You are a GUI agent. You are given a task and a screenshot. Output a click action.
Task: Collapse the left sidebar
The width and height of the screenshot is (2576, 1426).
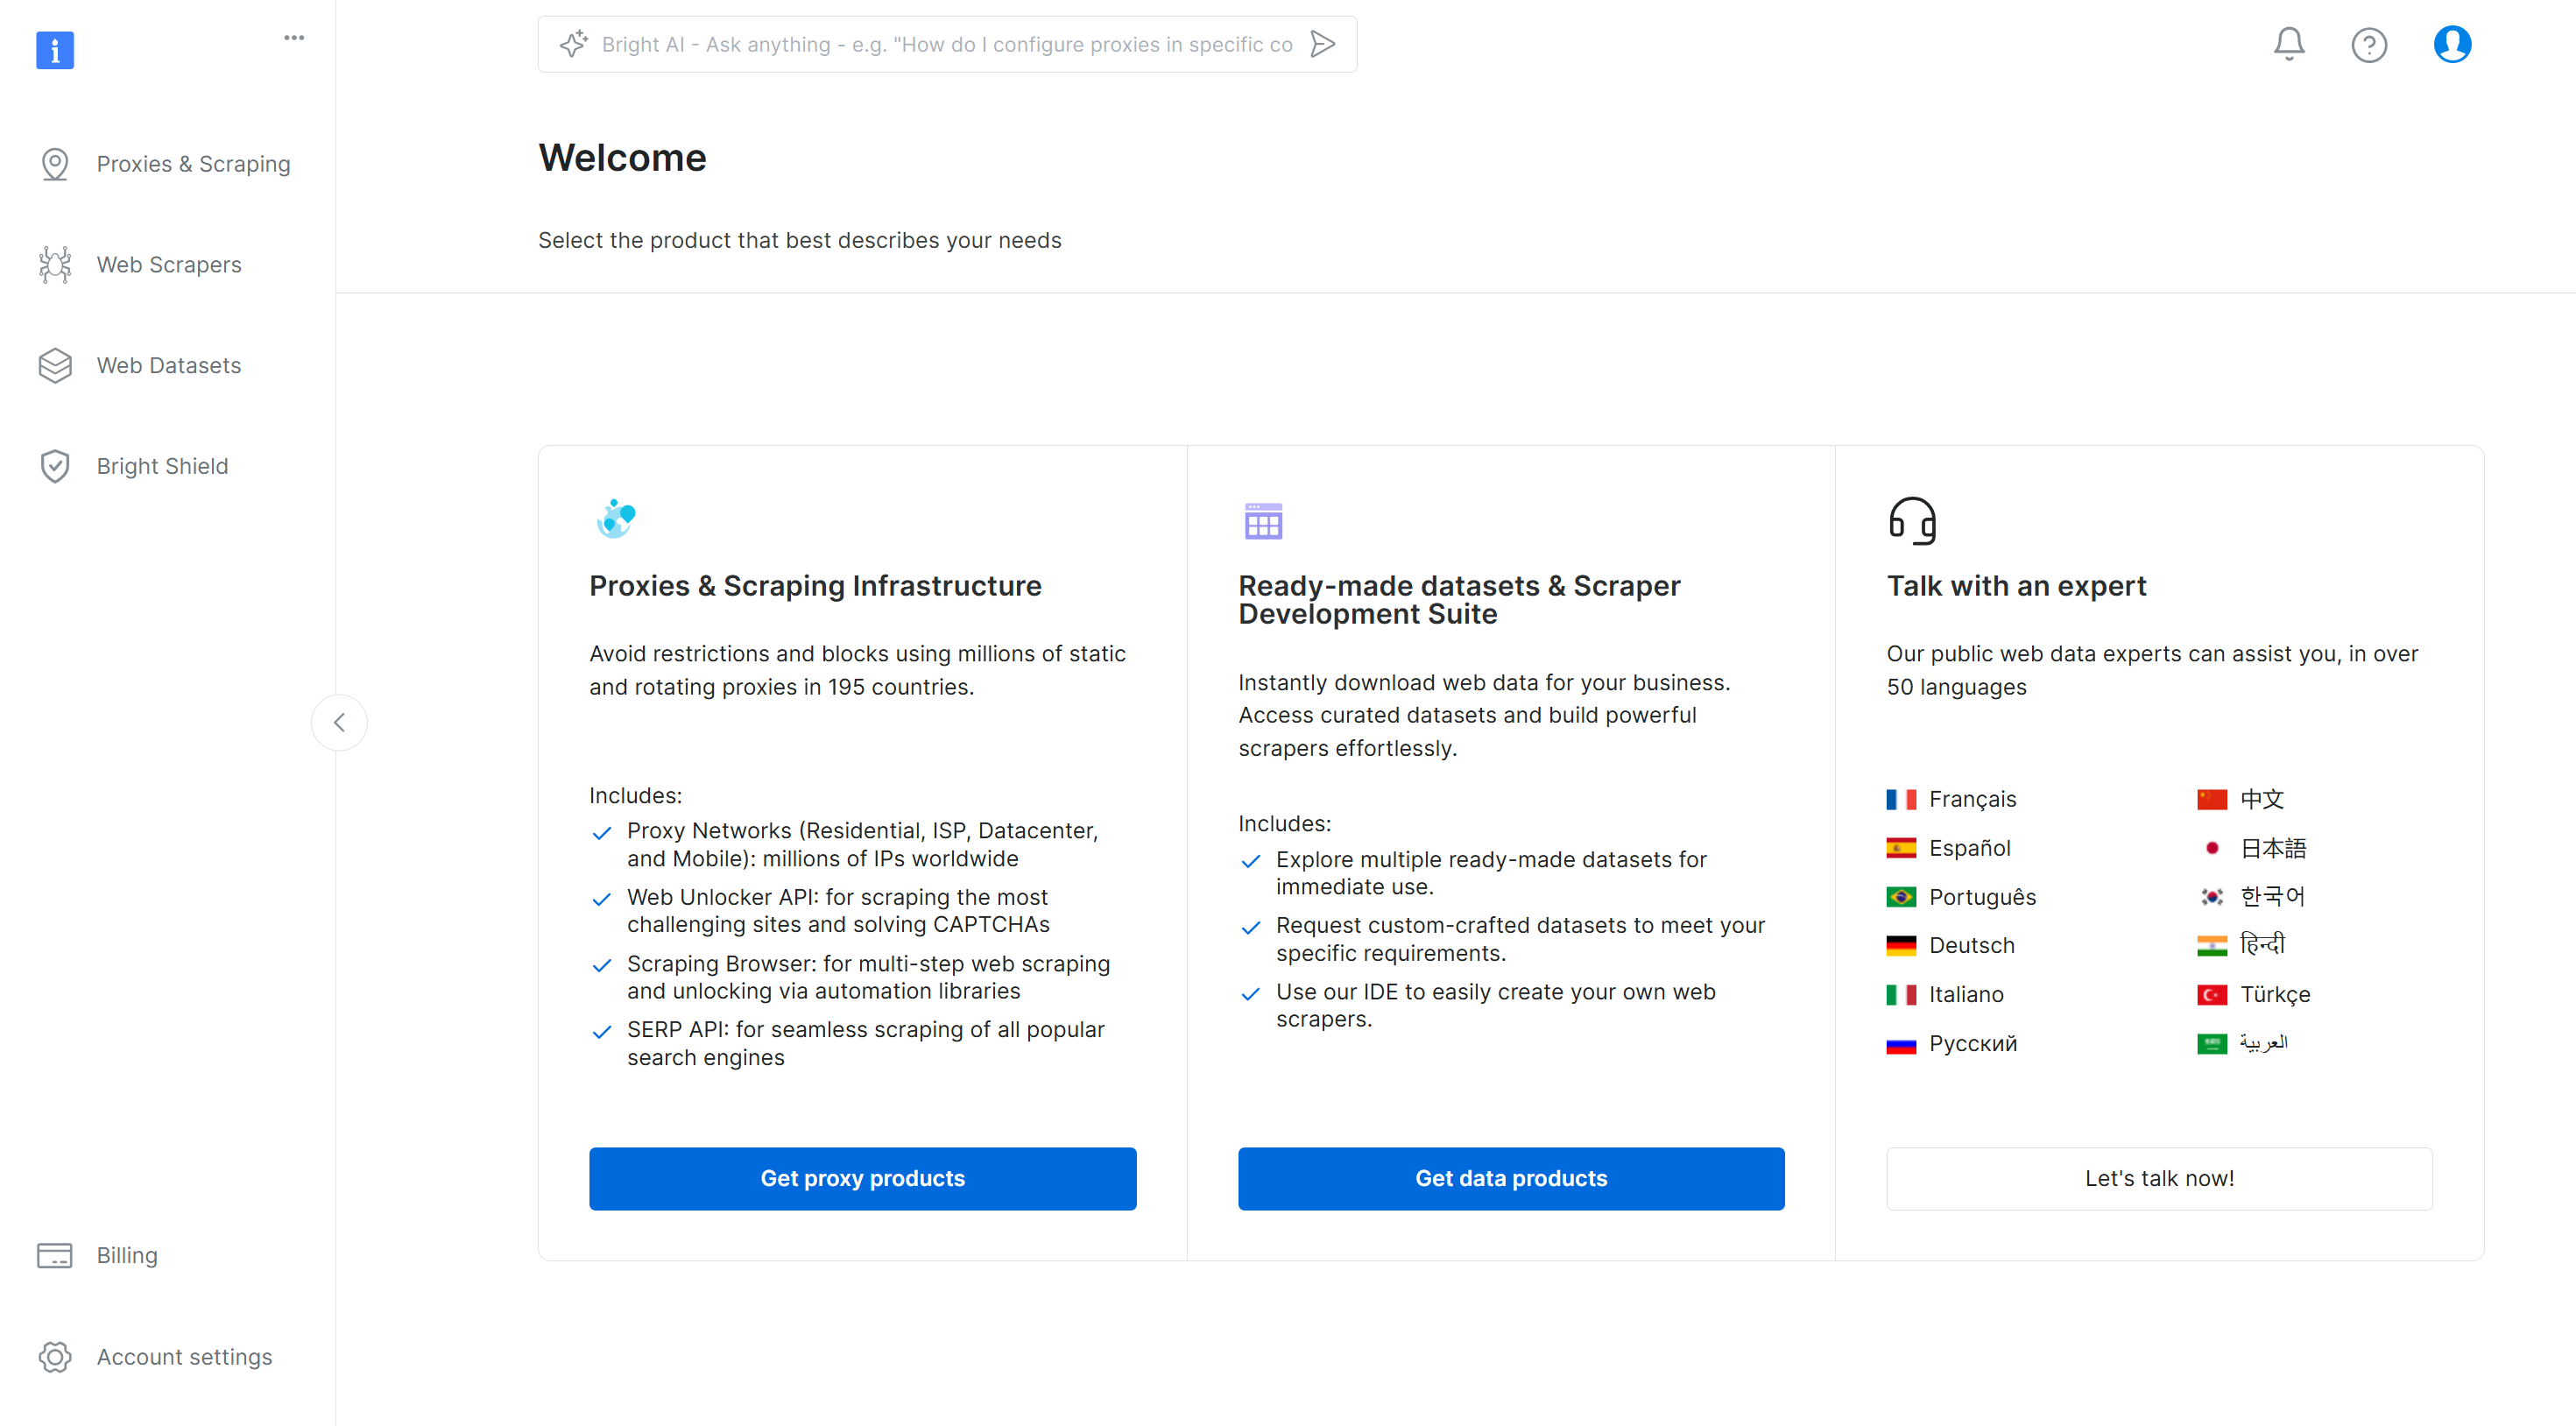point(339,722)
